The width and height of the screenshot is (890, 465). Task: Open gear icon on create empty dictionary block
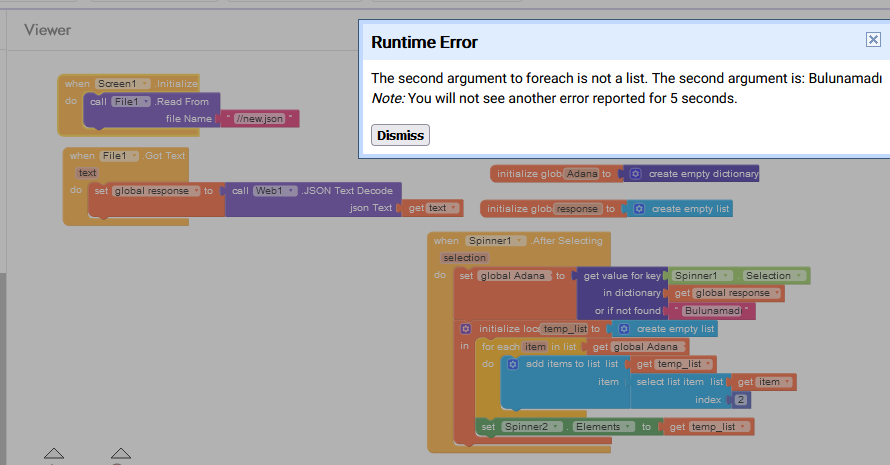point(635,174)
